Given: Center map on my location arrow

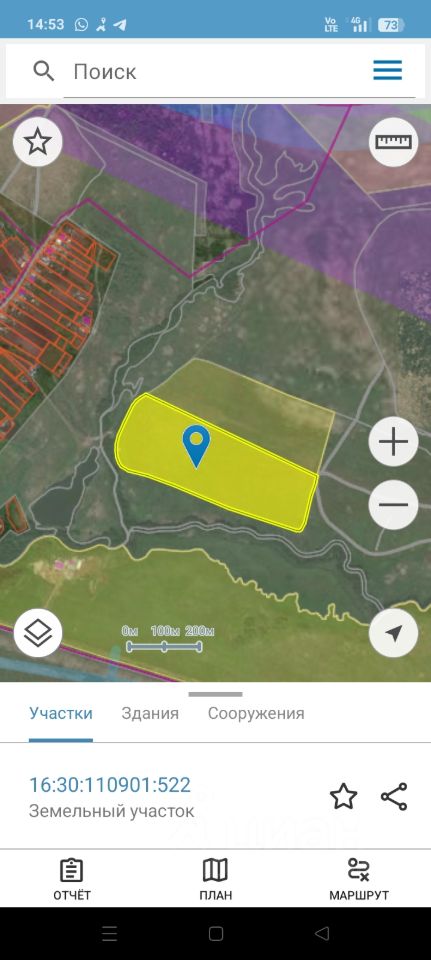Looking at the screenshot, I should point(394,633).
